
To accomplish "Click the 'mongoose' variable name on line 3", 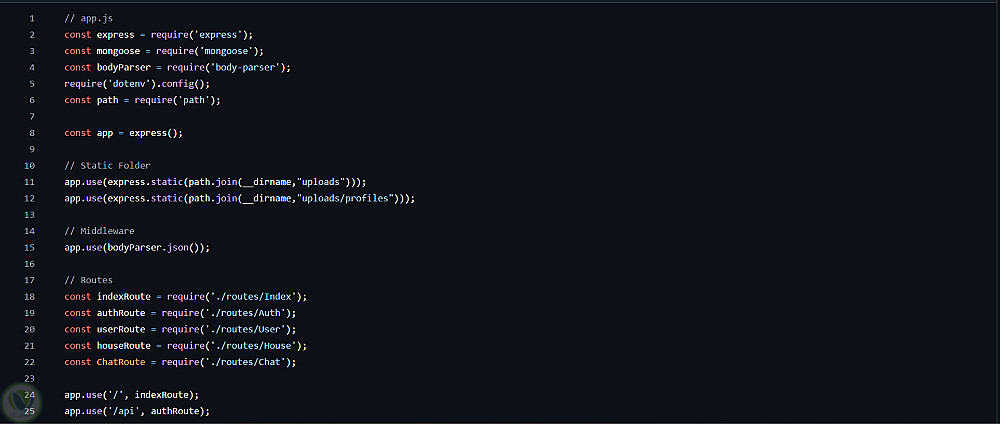I will tap(120, 51).
